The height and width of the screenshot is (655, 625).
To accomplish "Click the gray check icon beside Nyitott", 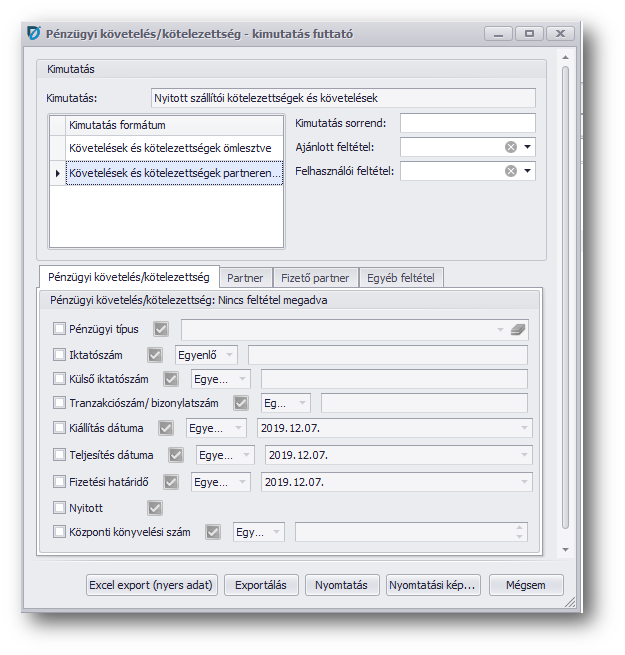I will [155, 507].
